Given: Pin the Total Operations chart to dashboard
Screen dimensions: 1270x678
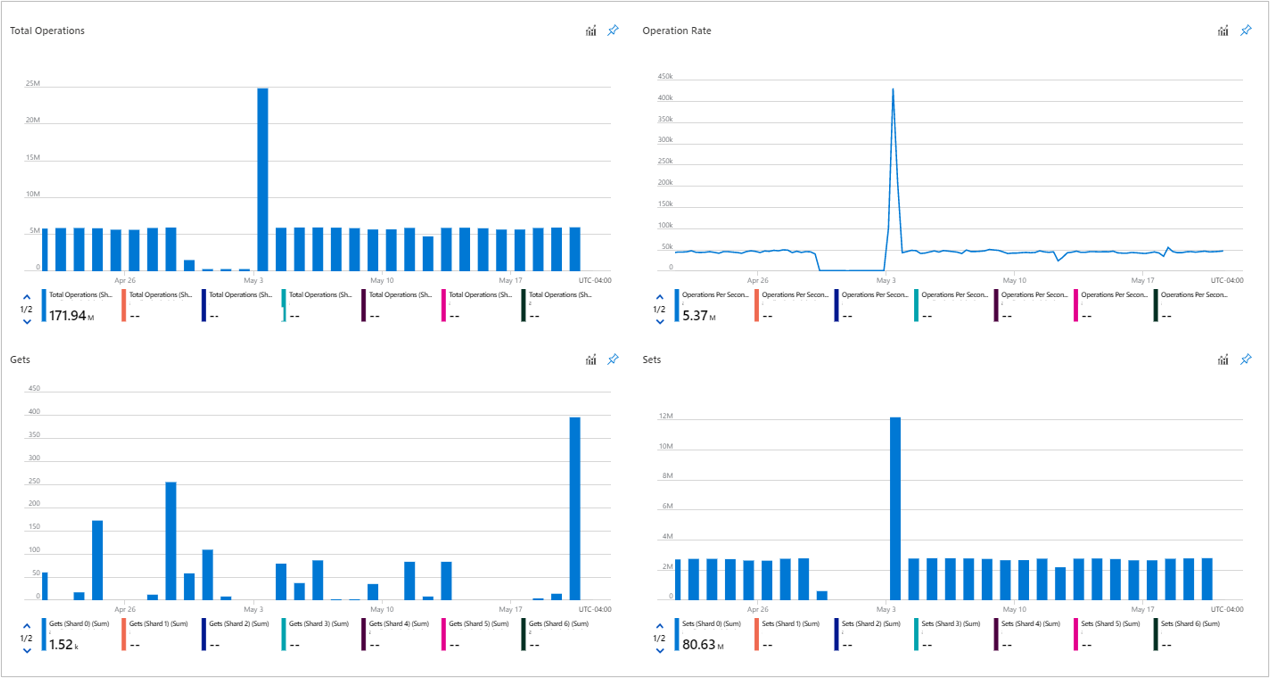Looking at the screenshot, I should (x=612, y=30).
